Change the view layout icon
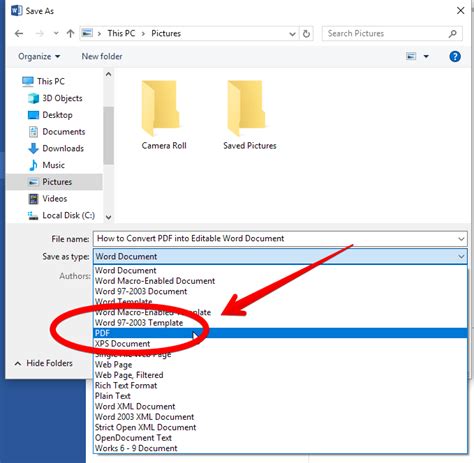The height and width of the screenshot is (463, 474). (x=411, y=56)
